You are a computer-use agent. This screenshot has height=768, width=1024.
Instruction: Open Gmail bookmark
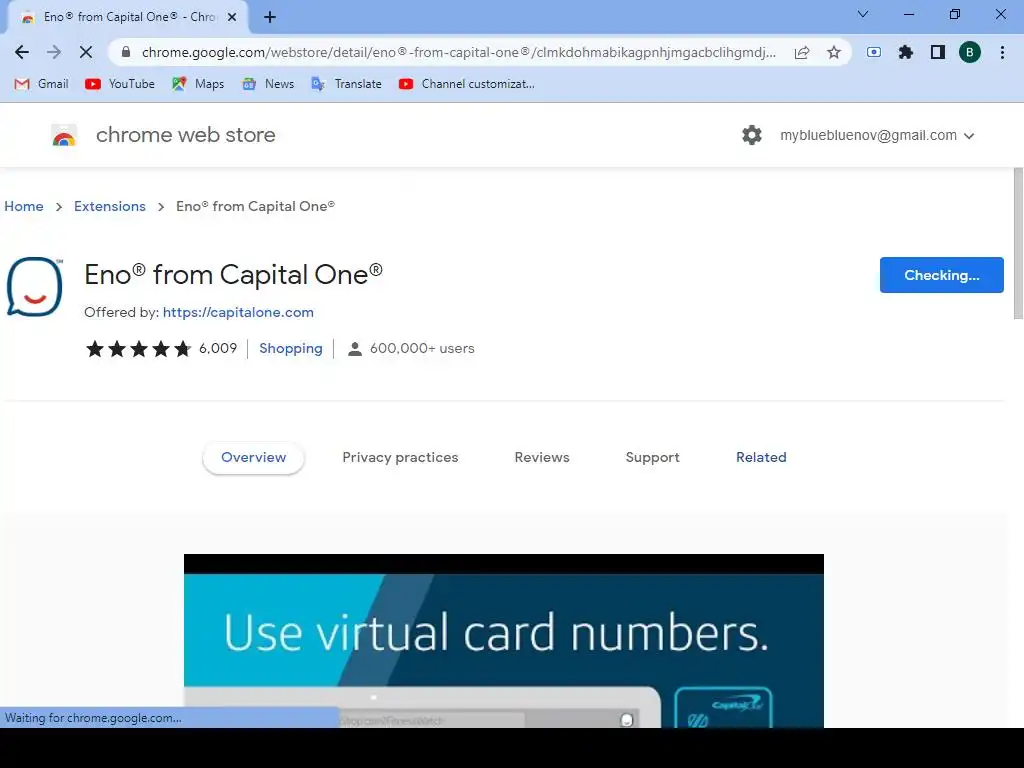41,84
